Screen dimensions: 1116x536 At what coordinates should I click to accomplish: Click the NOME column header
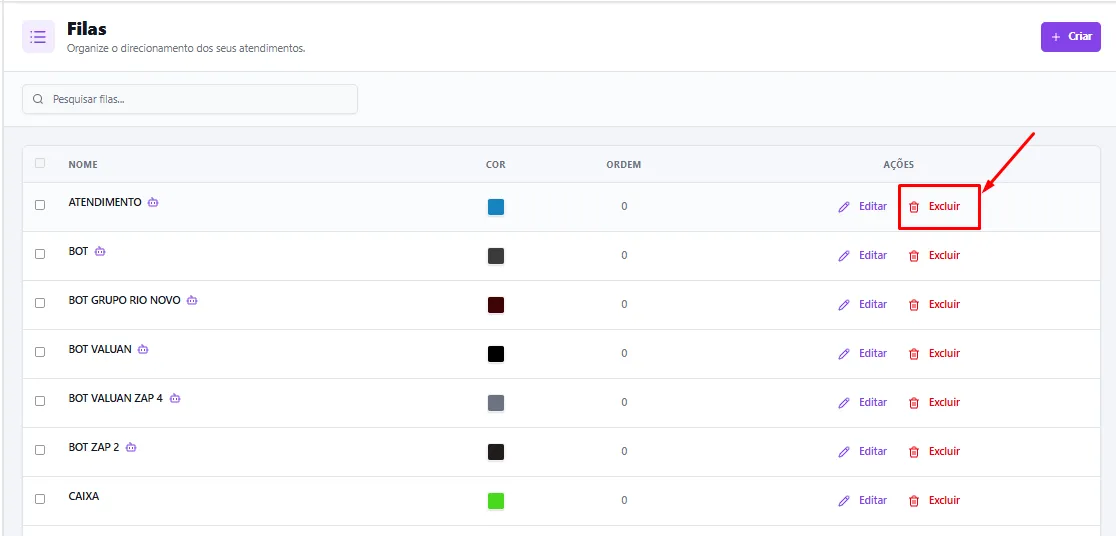[x=83, y=164]
